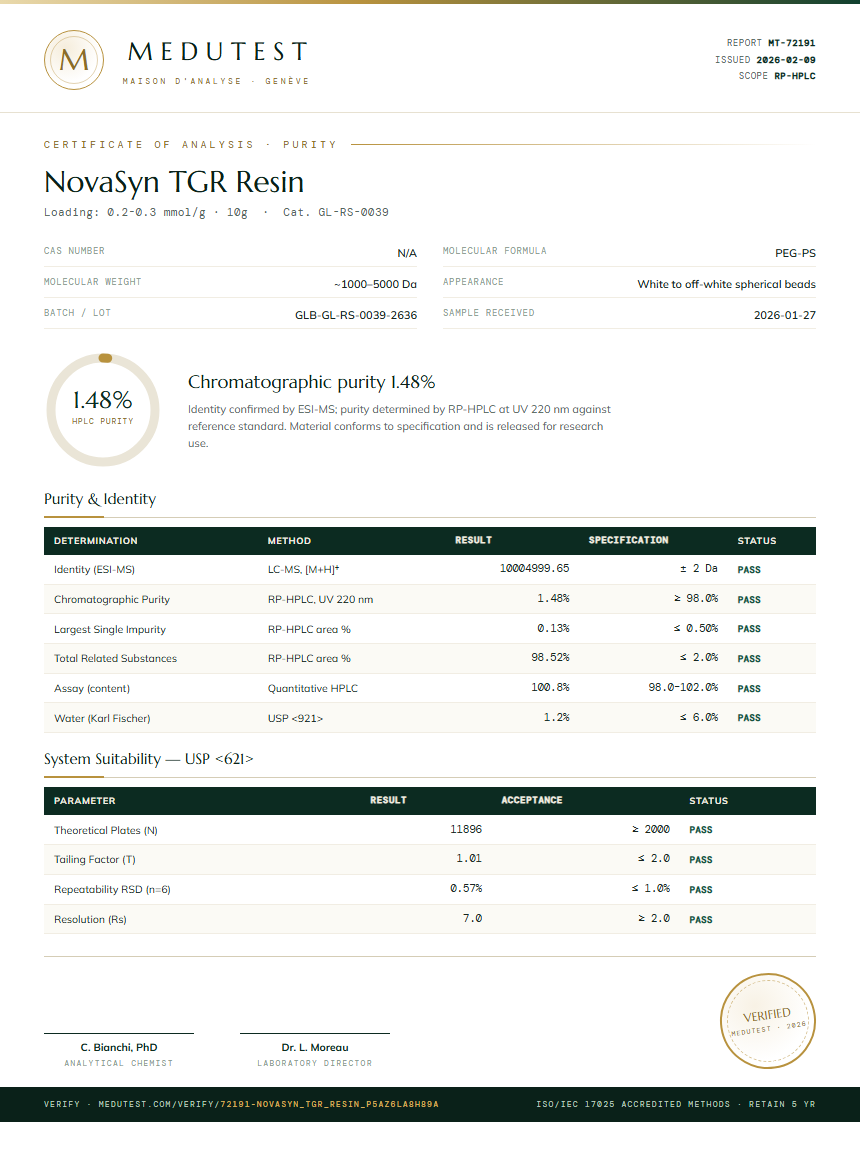Select the specification ≥ 98.0% for purity
The image size is (860, 1152).
696,599
